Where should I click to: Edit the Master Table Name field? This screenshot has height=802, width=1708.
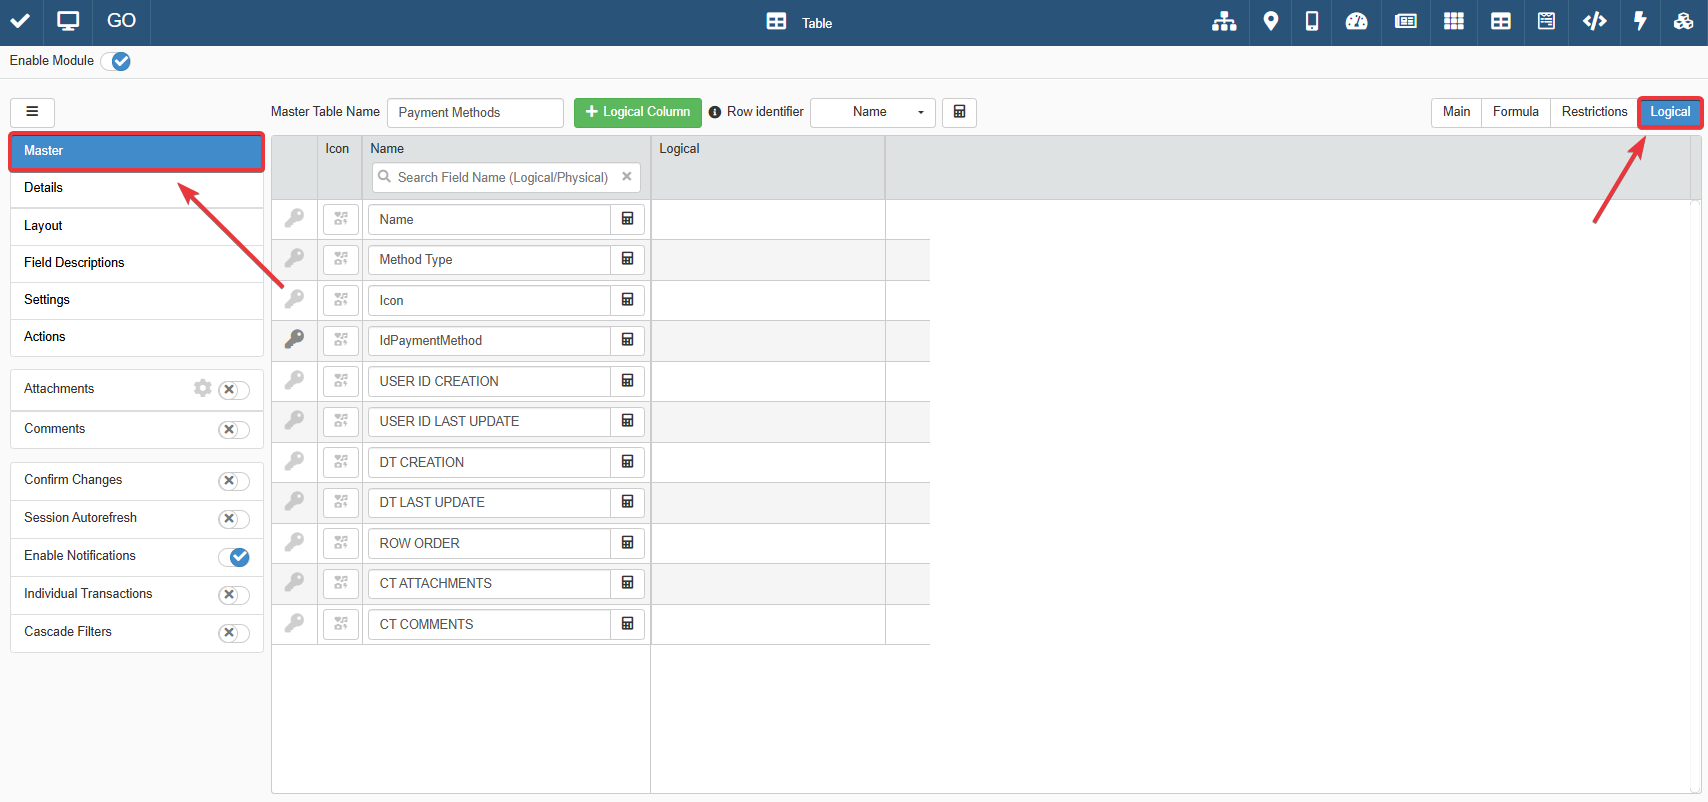475,112
